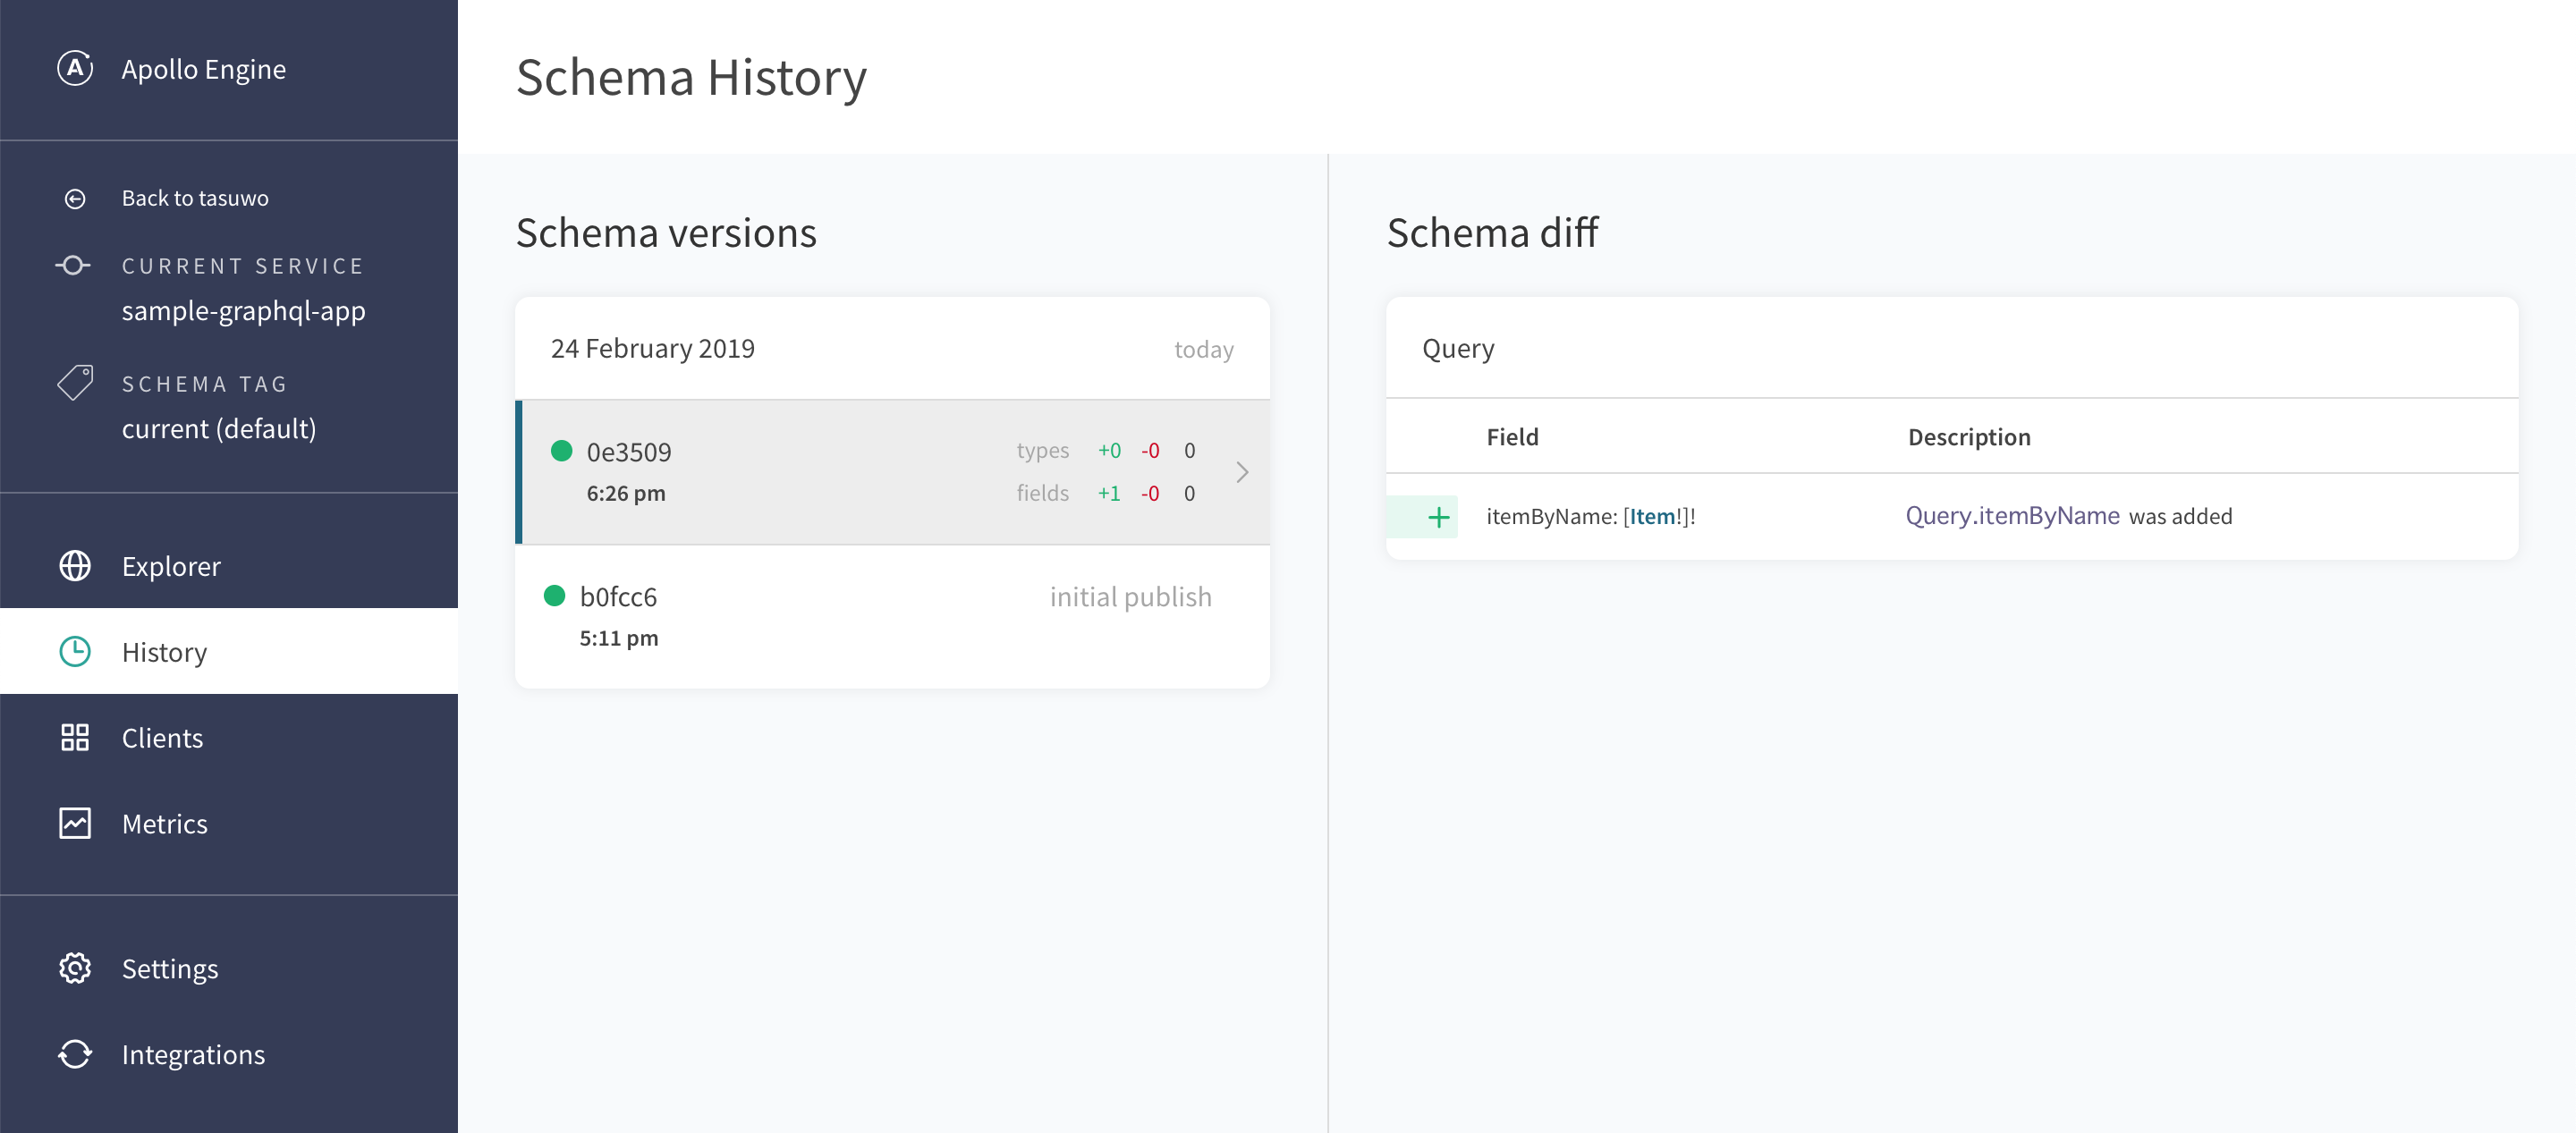Click the Apollo Engine logo icon

[75, 69]
